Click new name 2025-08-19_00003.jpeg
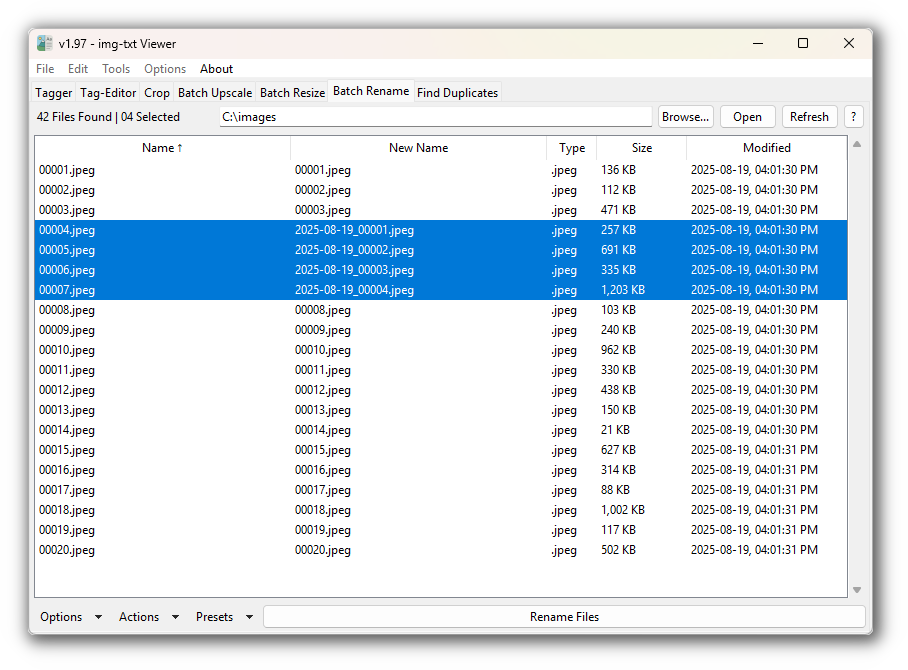This screenshot has height=670, width=908. [354, 270]
